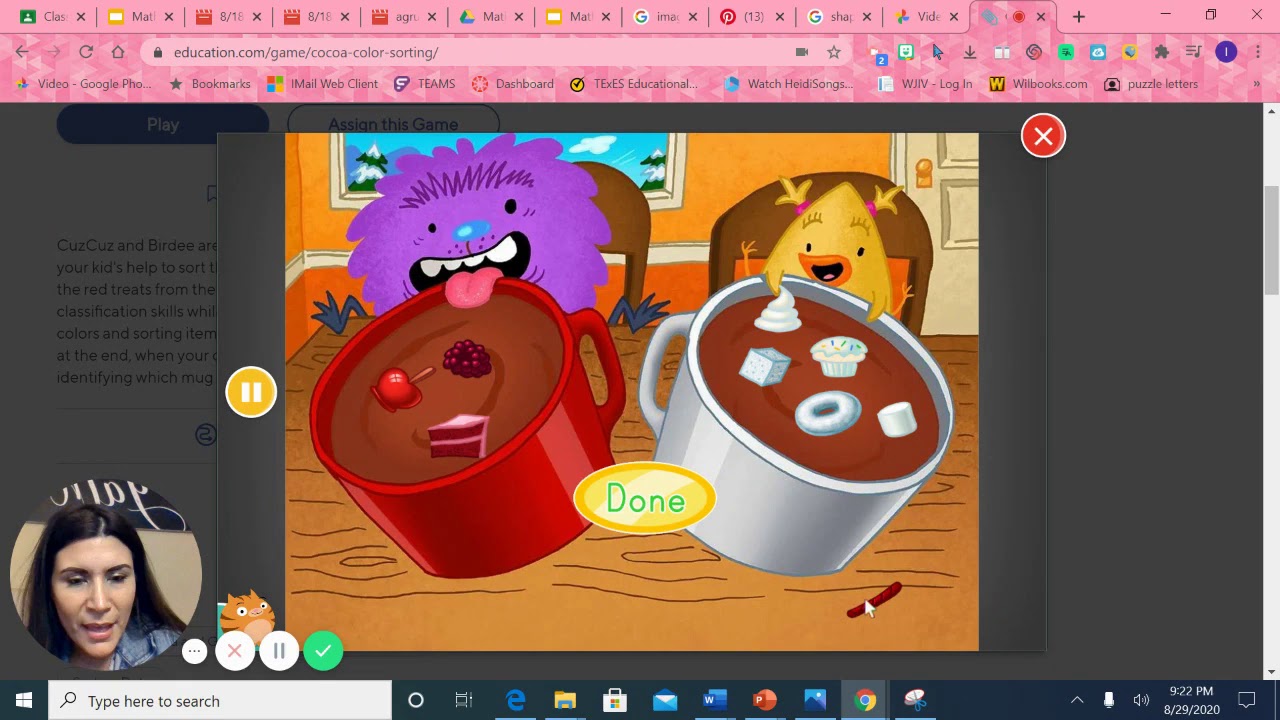
Task: Open File Explorer from the taskbar
Action: click(x=565, y=700)
